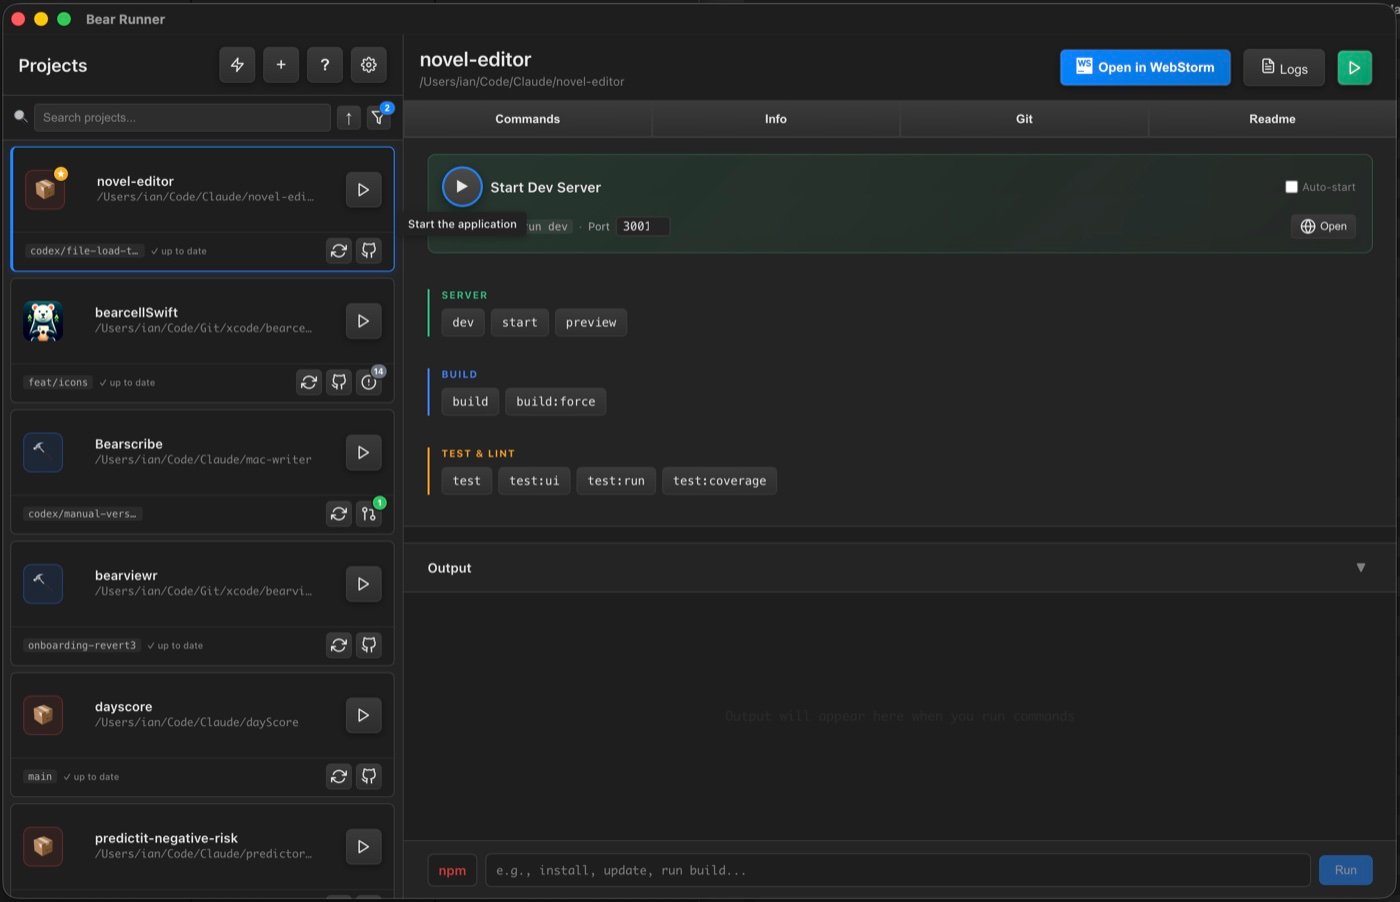Collapse the Output panel with its chevron
The image size is (1400, 902).
point(1361,567)
